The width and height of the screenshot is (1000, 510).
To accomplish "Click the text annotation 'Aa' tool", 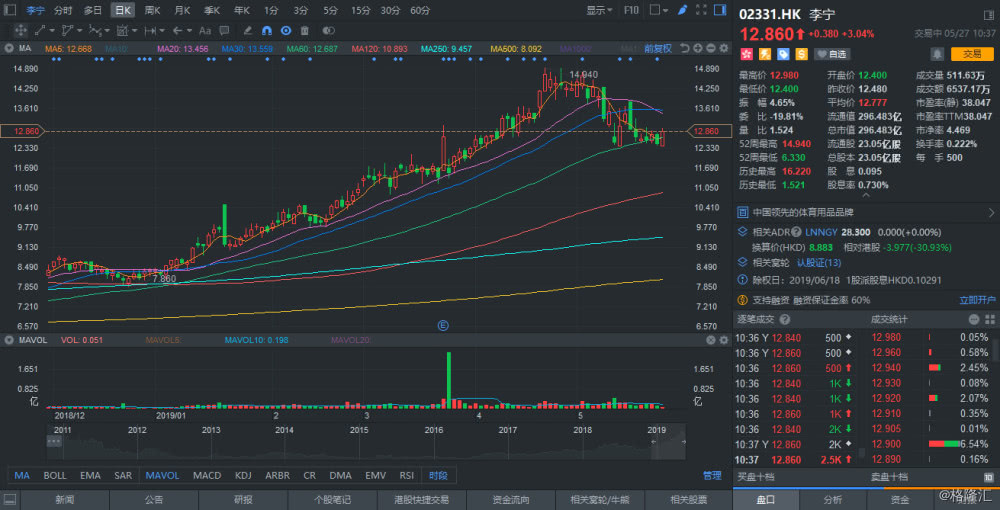I will click(x=205, y=30).
